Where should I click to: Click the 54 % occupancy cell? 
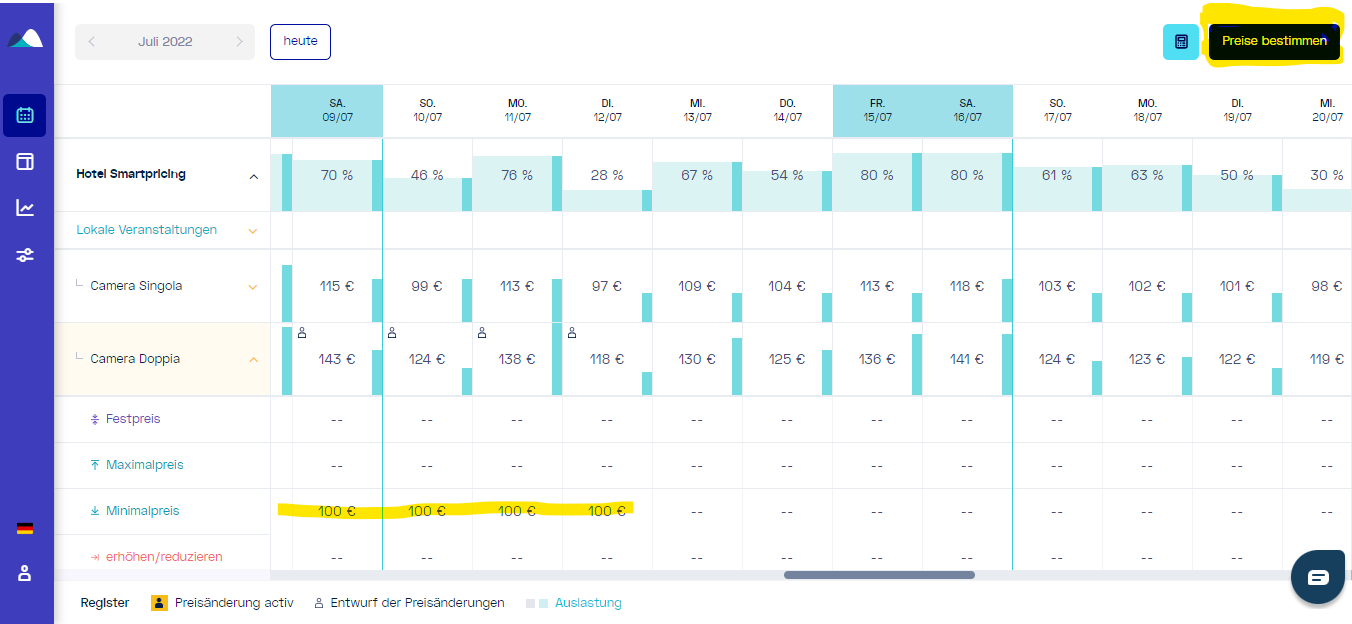787,175
